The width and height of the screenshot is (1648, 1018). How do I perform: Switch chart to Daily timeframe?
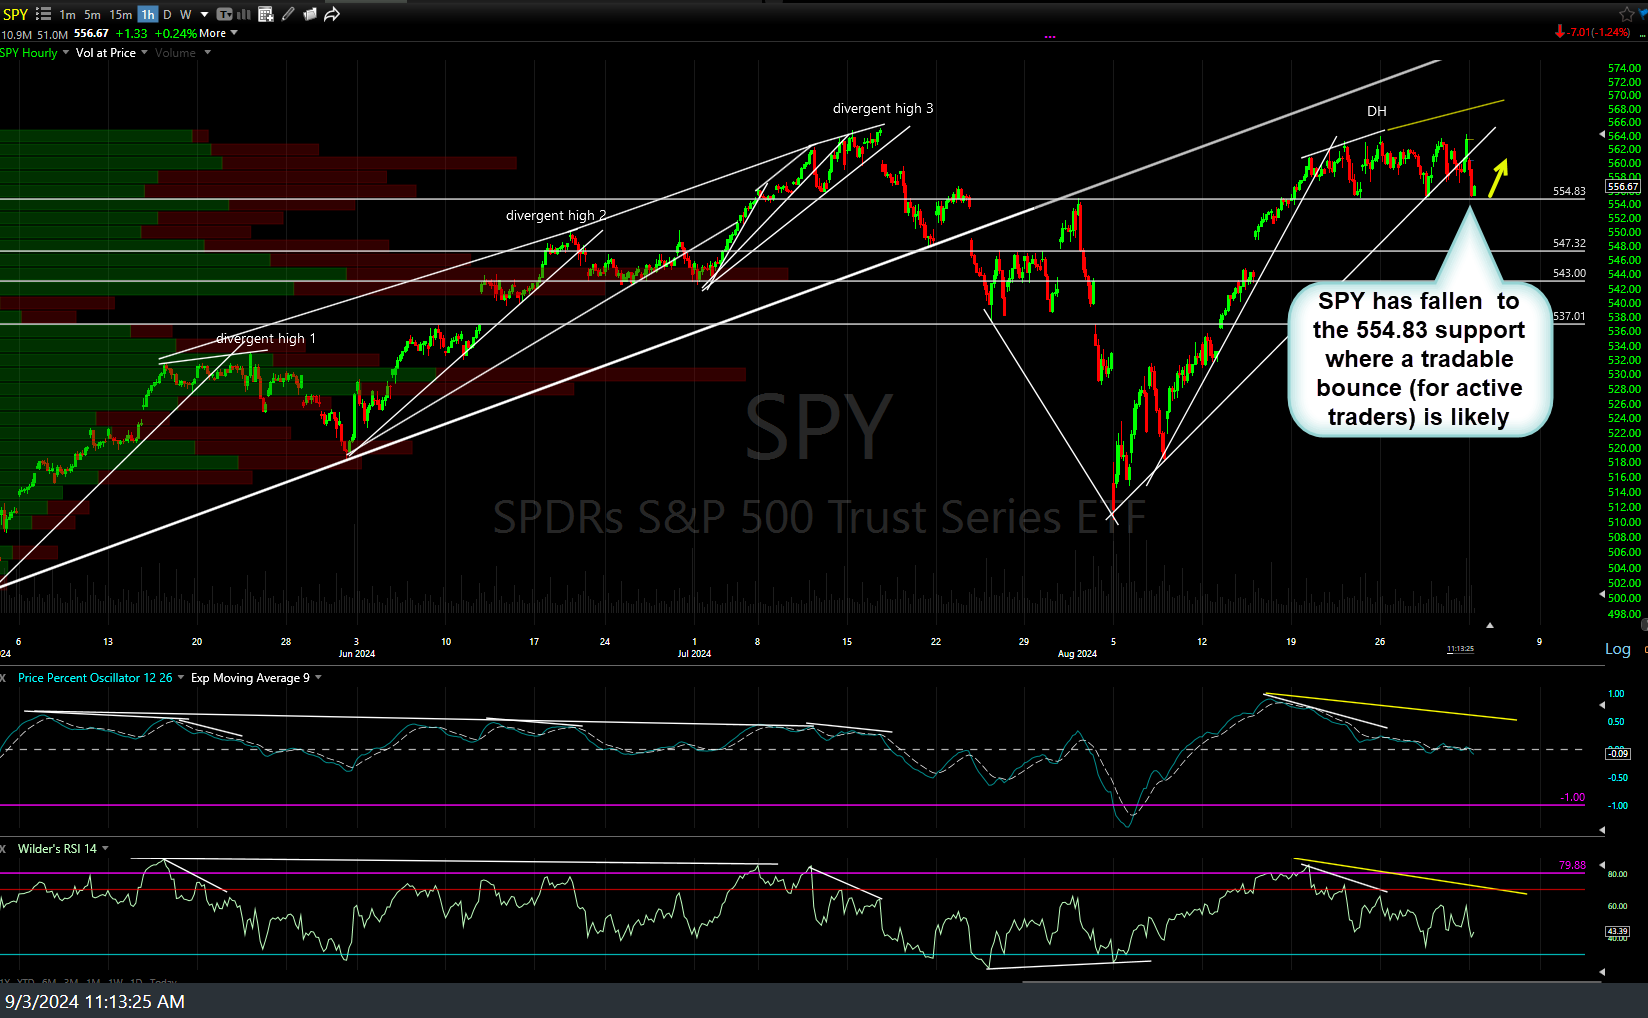(x=167, y=14)
